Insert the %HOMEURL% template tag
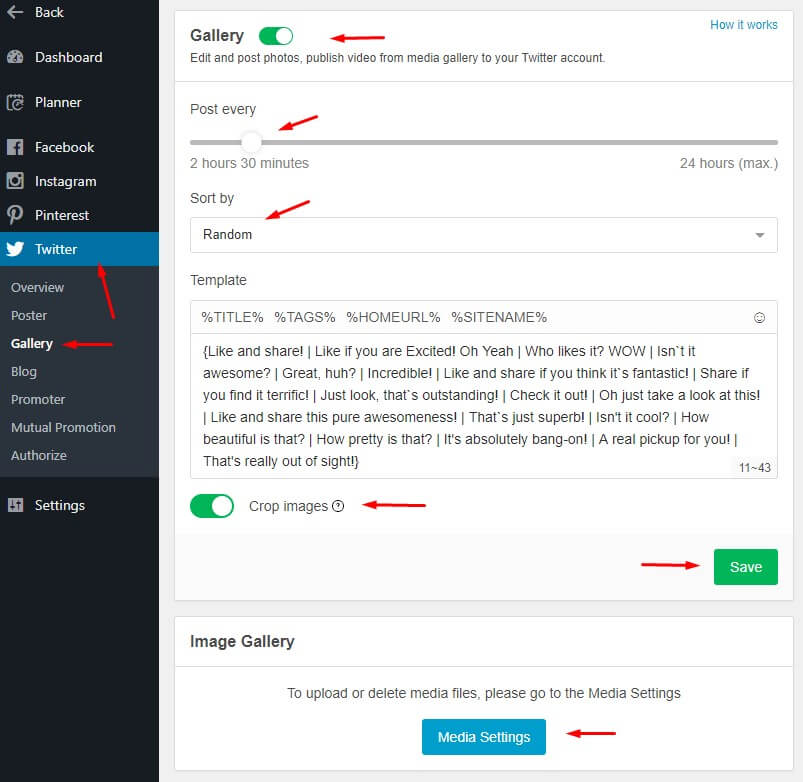 click(x=393, y=318)
